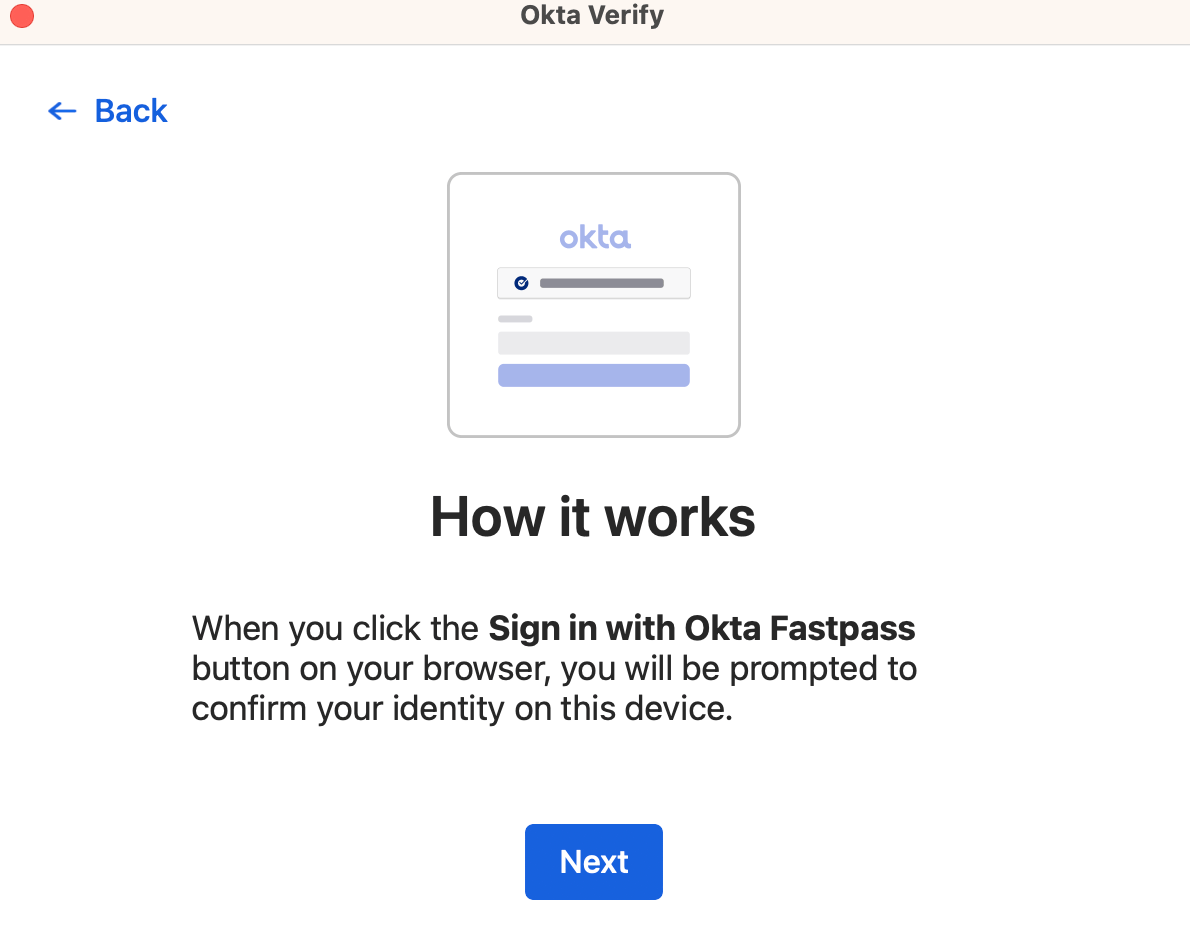Click the text confirm your identity on this device

click(x=462, y=709)
